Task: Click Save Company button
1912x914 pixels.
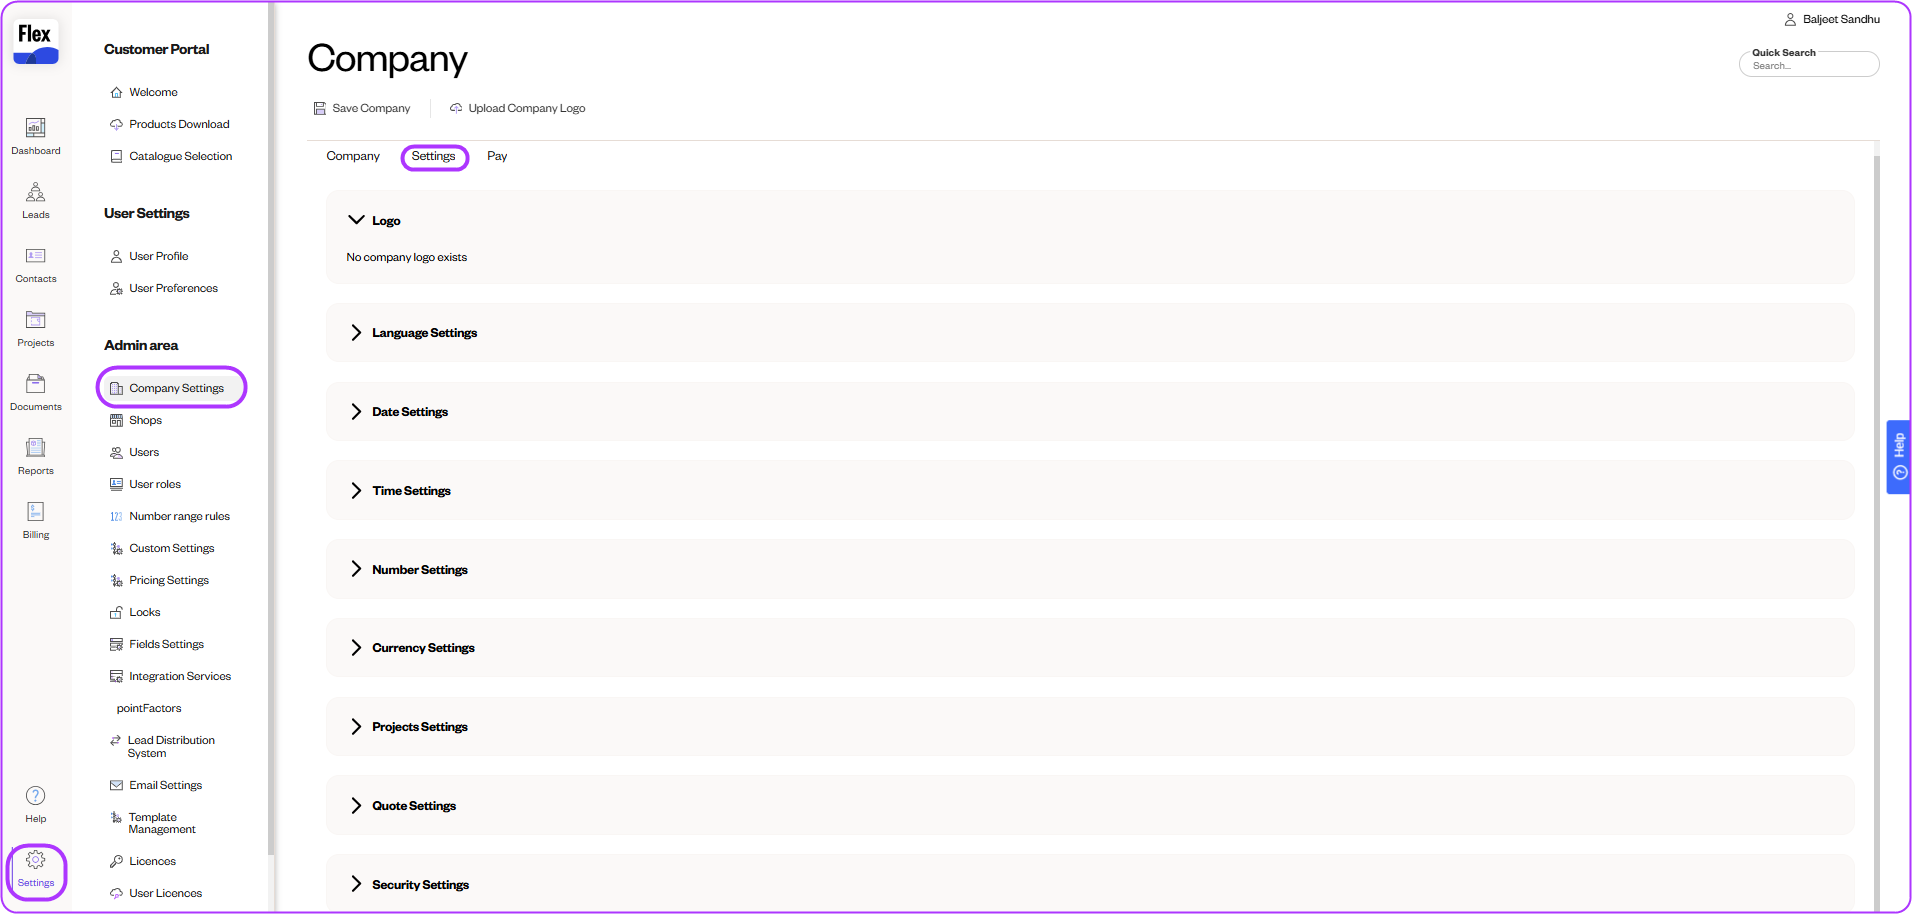Action: [x=362, y=108]
